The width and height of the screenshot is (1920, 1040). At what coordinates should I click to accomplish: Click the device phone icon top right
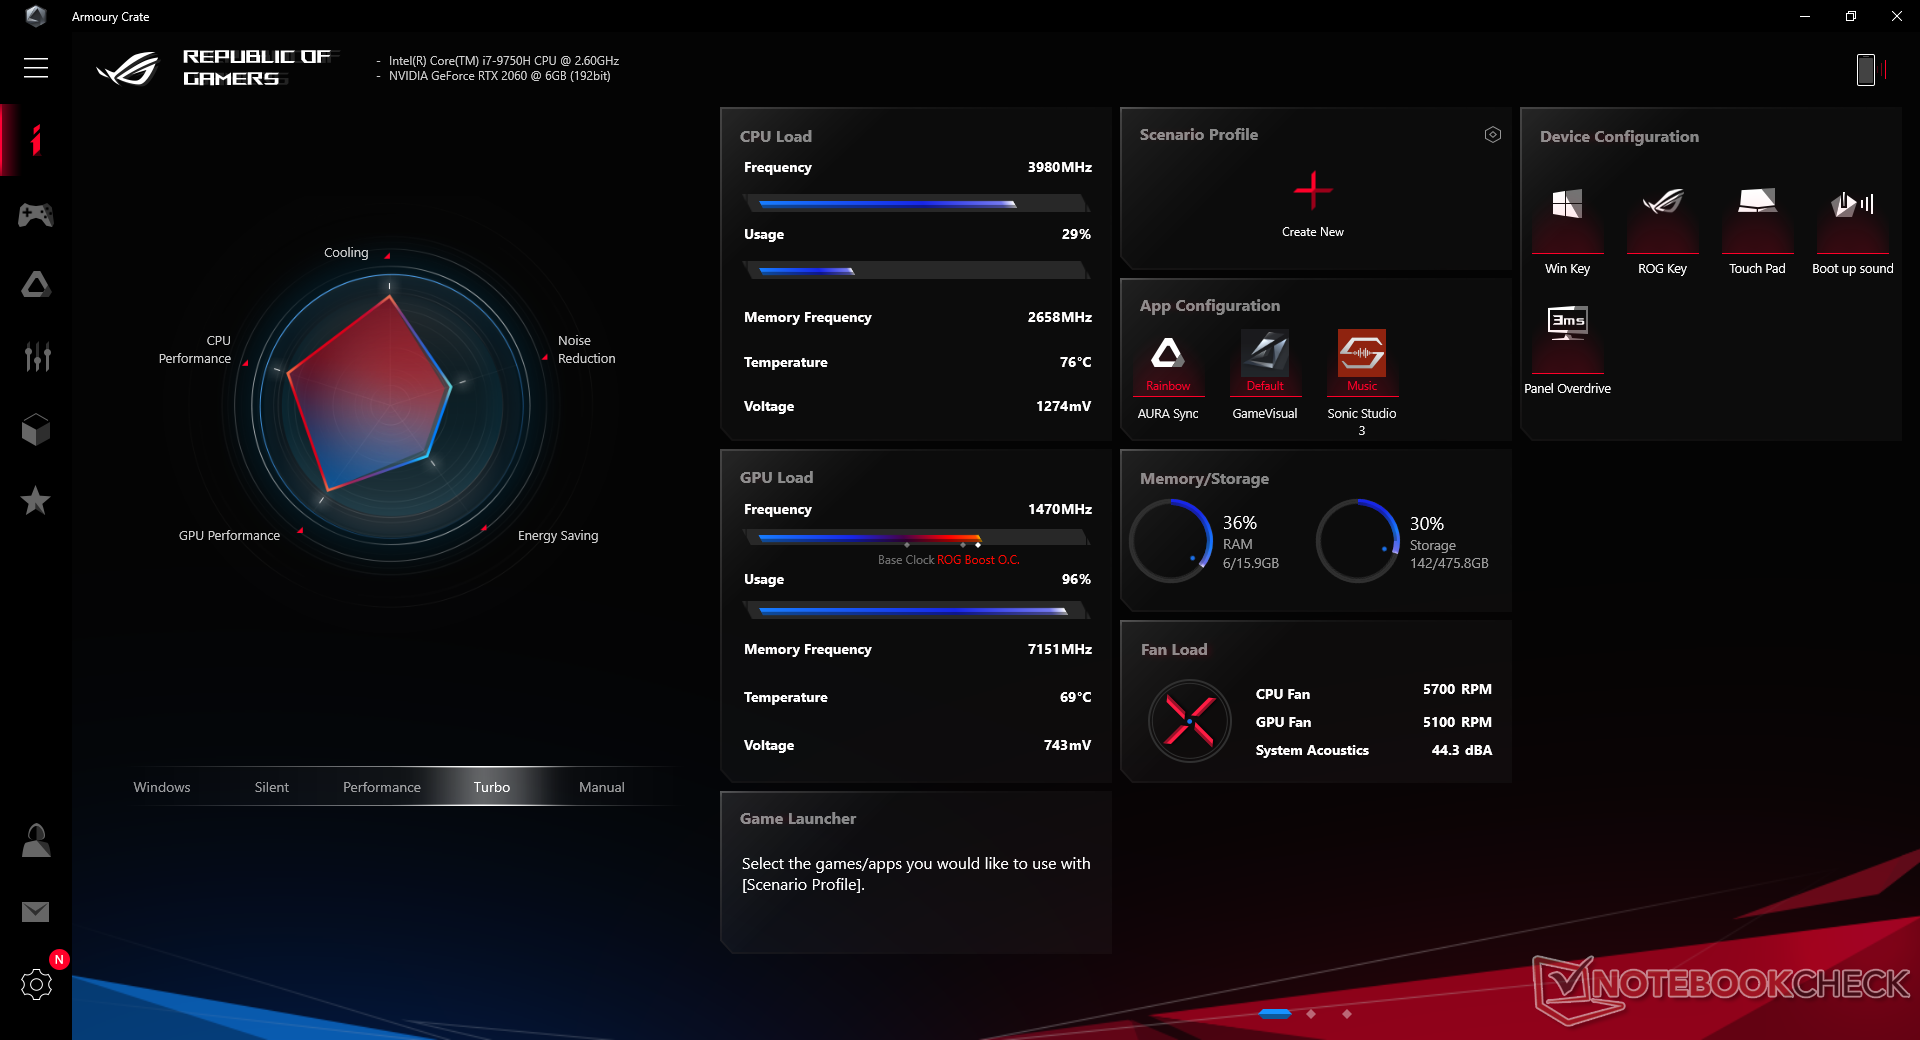tap(1866, 70)
